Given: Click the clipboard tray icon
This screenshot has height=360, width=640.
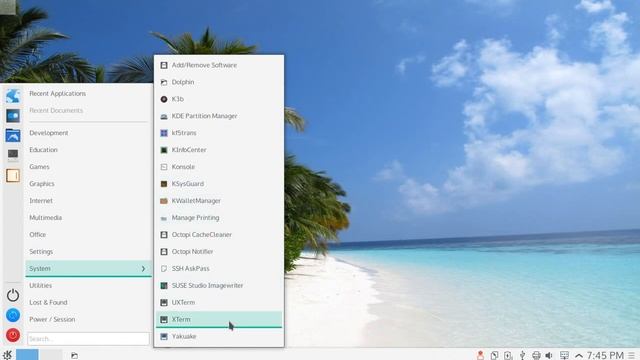Looking at the screenshot, I should 494,355.
